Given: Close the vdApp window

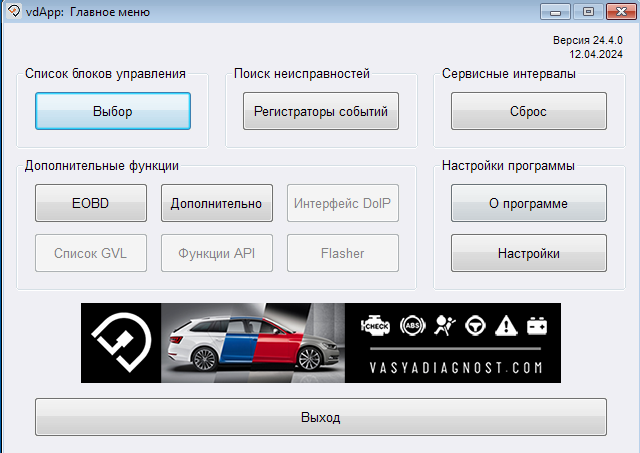Looking at the screenshot, I should coord(621,11).
